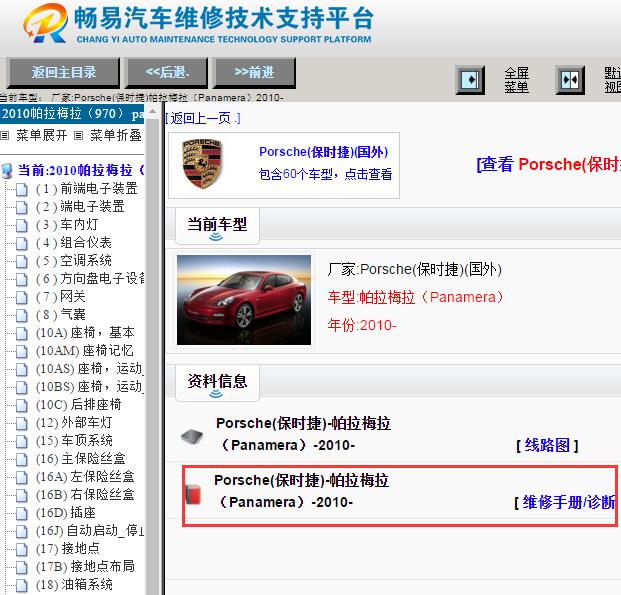Viewport: 621px width, 595px height.
Task: Open tree item (16B) 右保险丝盒
Action: tap(85, 494)
